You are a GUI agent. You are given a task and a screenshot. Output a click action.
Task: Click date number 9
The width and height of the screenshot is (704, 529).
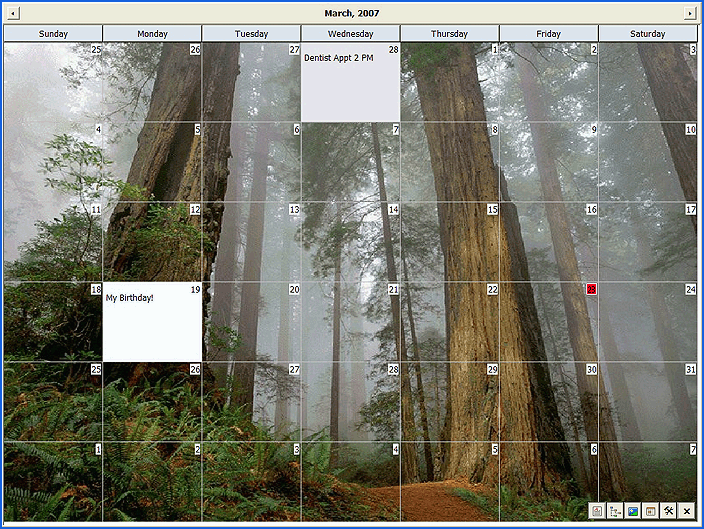[x=594, y=130]
